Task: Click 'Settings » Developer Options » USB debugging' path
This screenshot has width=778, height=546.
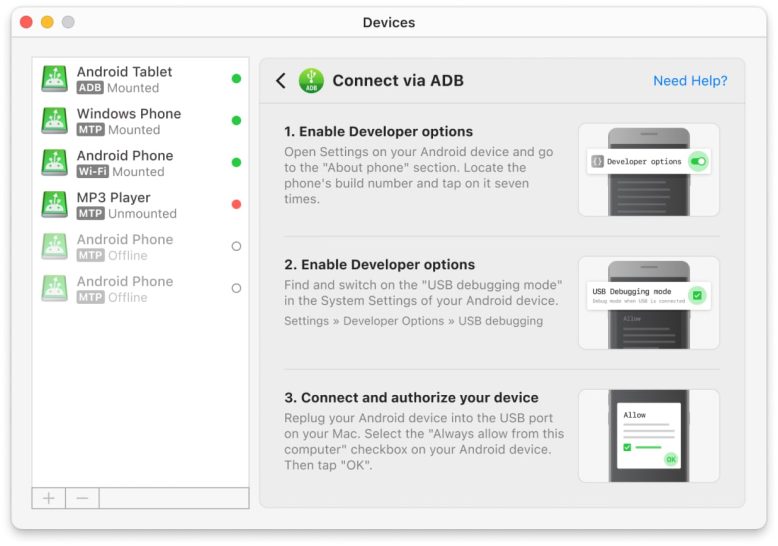Action: click(413, 321)
